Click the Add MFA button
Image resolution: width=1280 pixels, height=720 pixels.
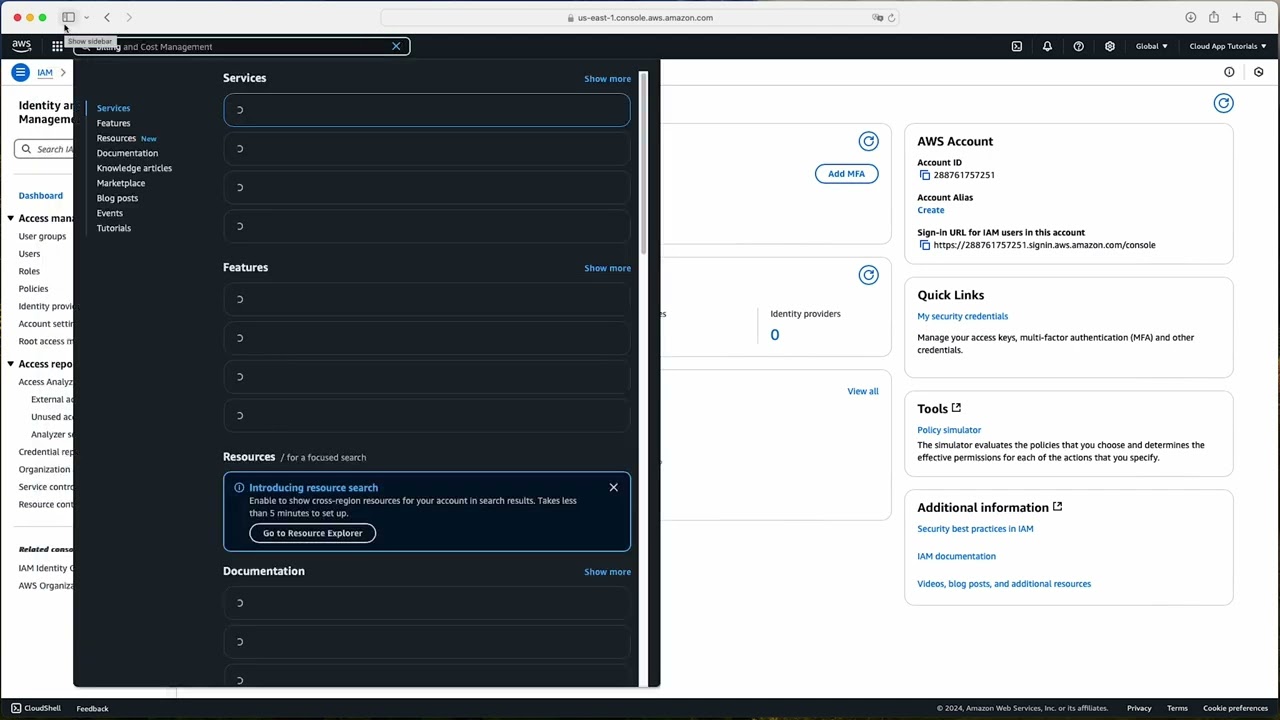pos(846,174)
